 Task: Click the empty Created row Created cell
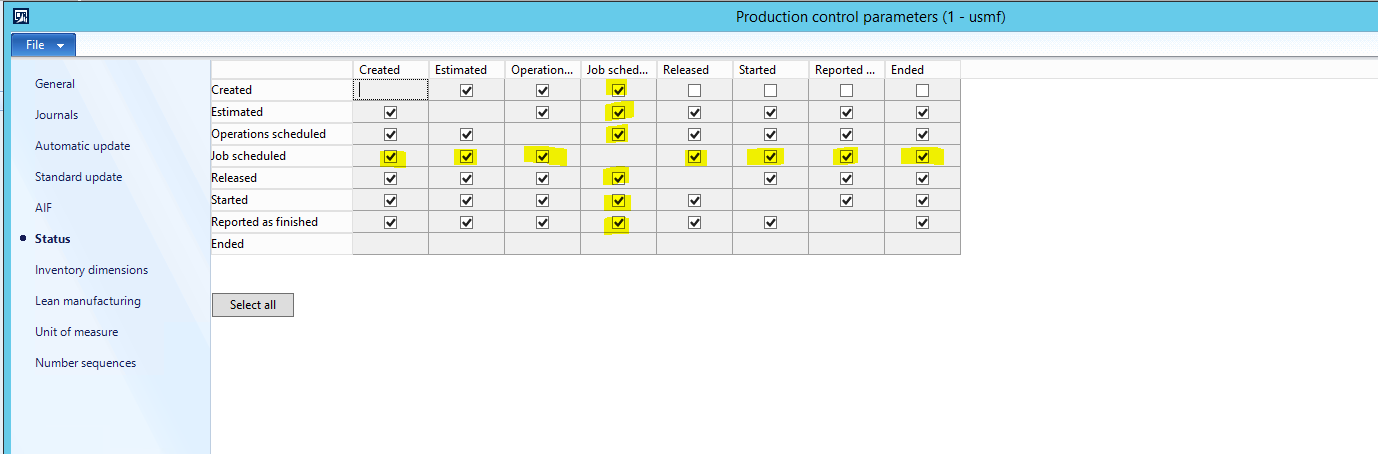point(390,90)
